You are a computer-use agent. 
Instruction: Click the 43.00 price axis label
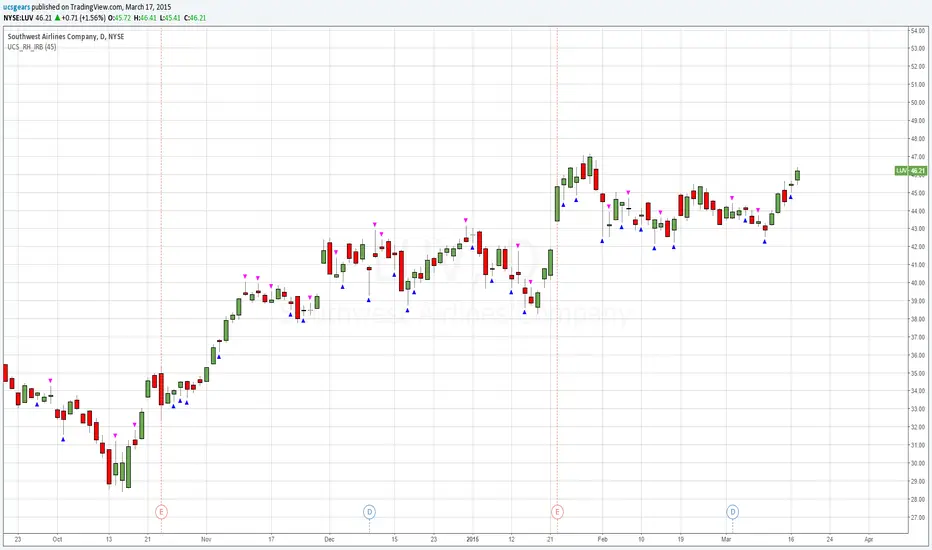(918, 229)
